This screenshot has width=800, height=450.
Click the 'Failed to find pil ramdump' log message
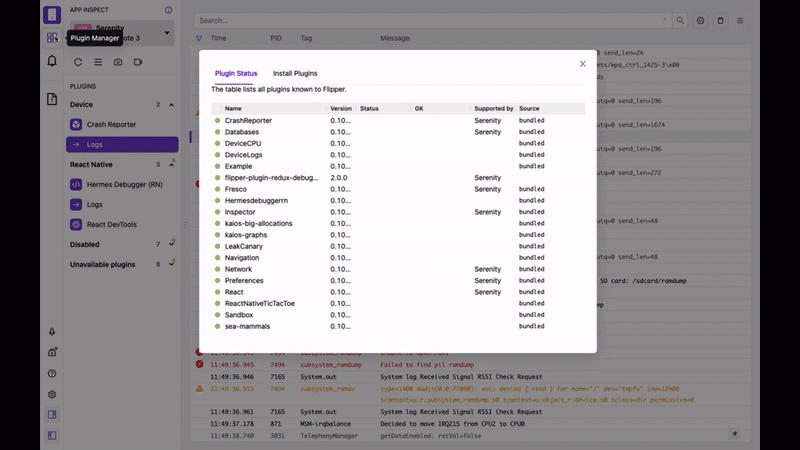[427, 365]
